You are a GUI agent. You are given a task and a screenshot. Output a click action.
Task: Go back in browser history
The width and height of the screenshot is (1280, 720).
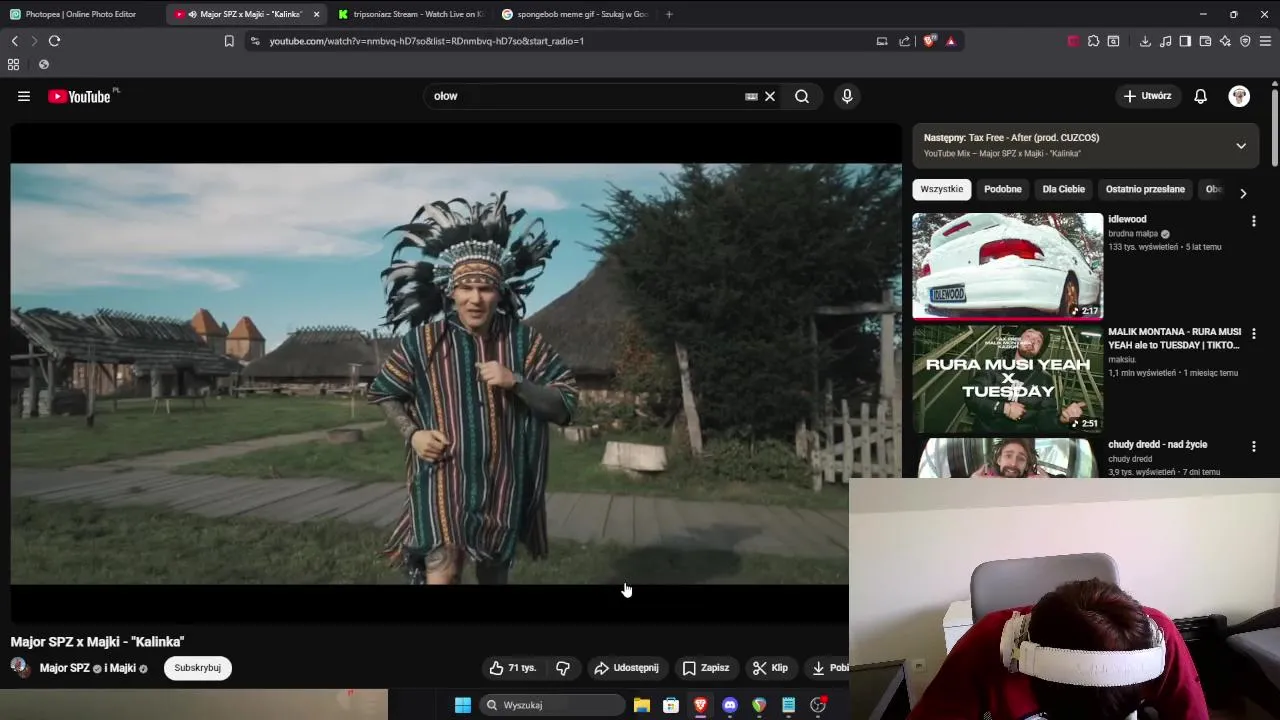click(x=14, y=41)
